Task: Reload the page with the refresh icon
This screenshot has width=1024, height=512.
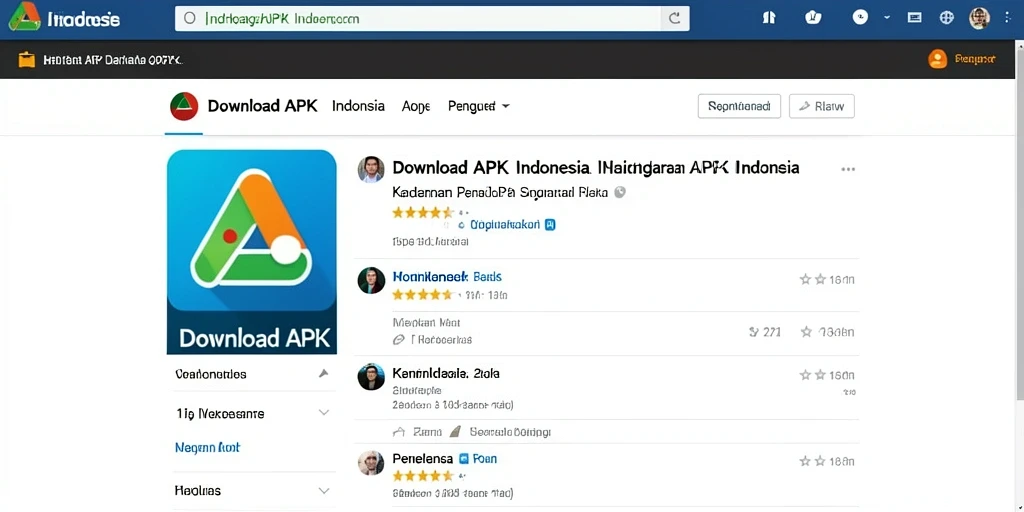Action: coord(675,19)
